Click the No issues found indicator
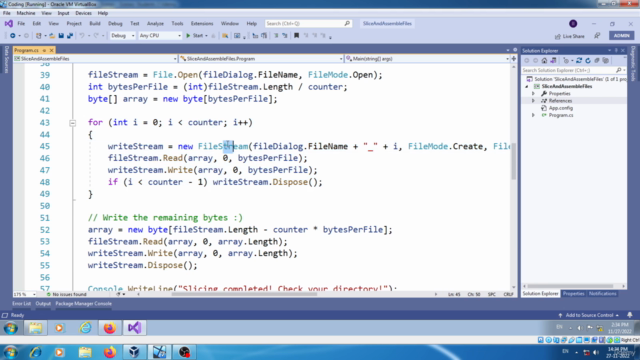 tap(67, 294)
